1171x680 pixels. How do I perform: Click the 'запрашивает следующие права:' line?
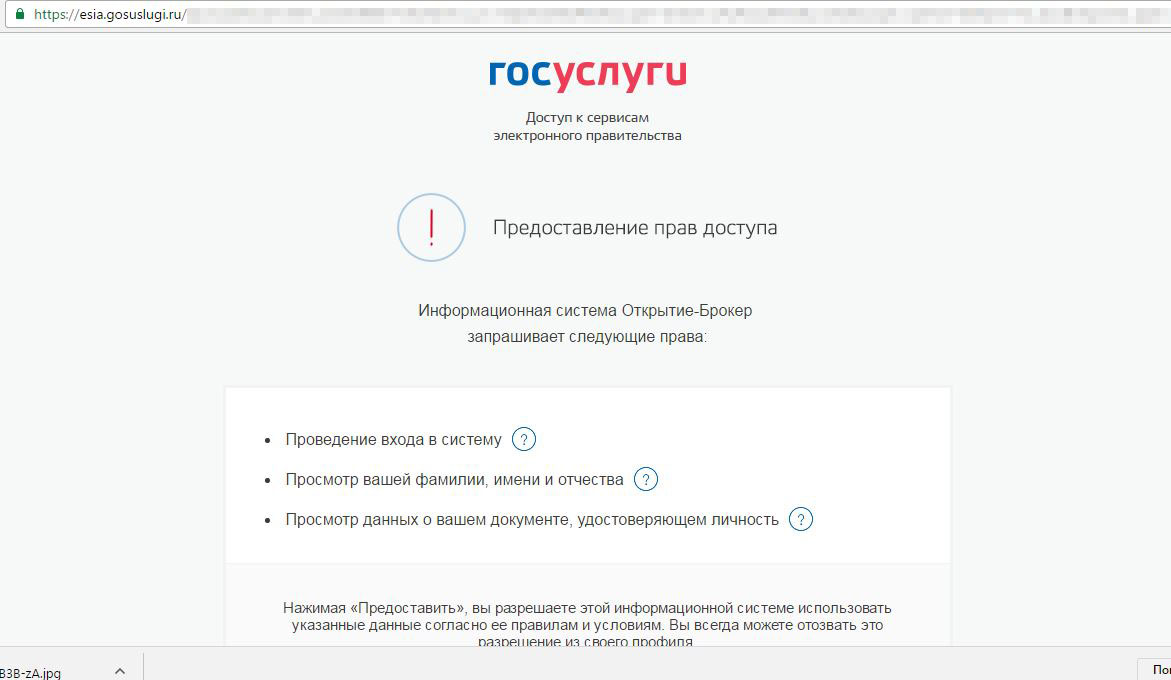pyautogui.click(x=586, y=337)
